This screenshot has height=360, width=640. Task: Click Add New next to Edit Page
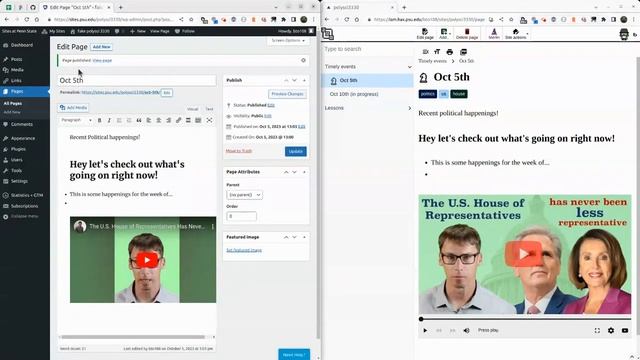[x=102, y=47]
